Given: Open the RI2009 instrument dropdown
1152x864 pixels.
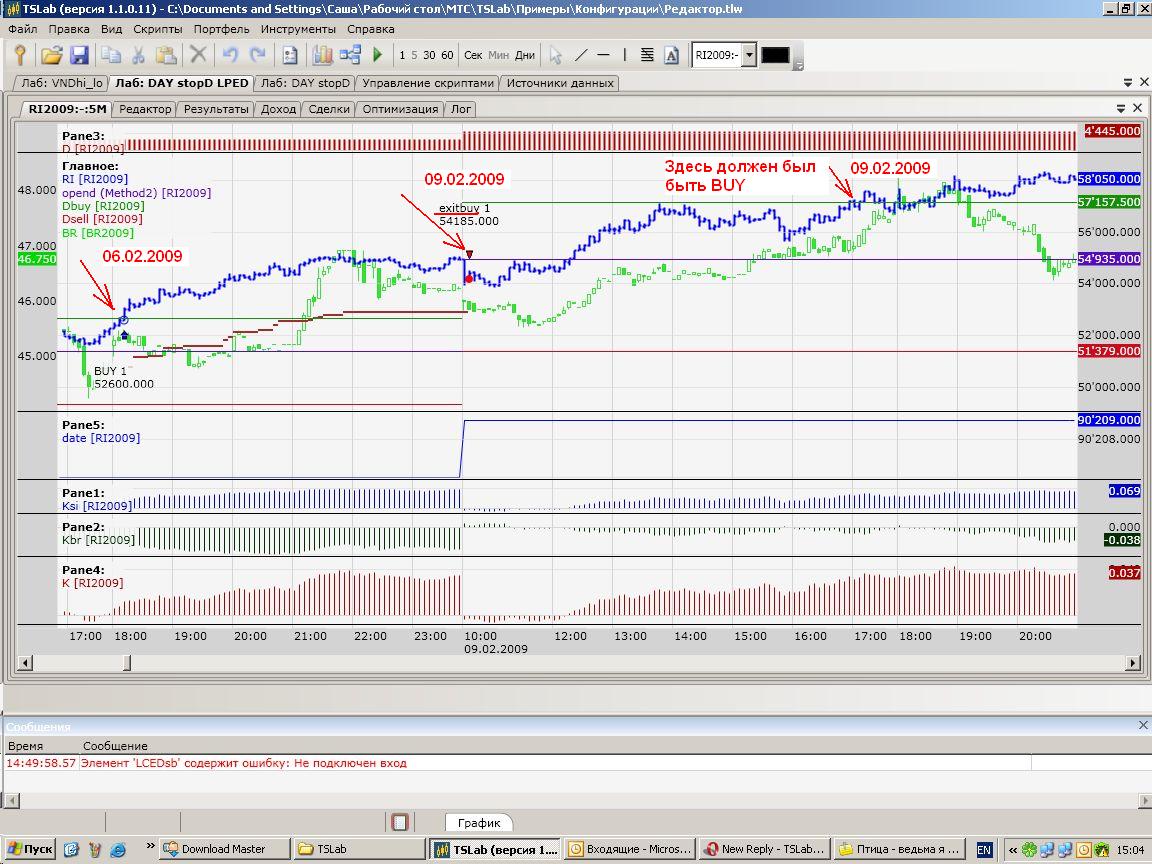Looking at the screenshot, I should 747,55.
